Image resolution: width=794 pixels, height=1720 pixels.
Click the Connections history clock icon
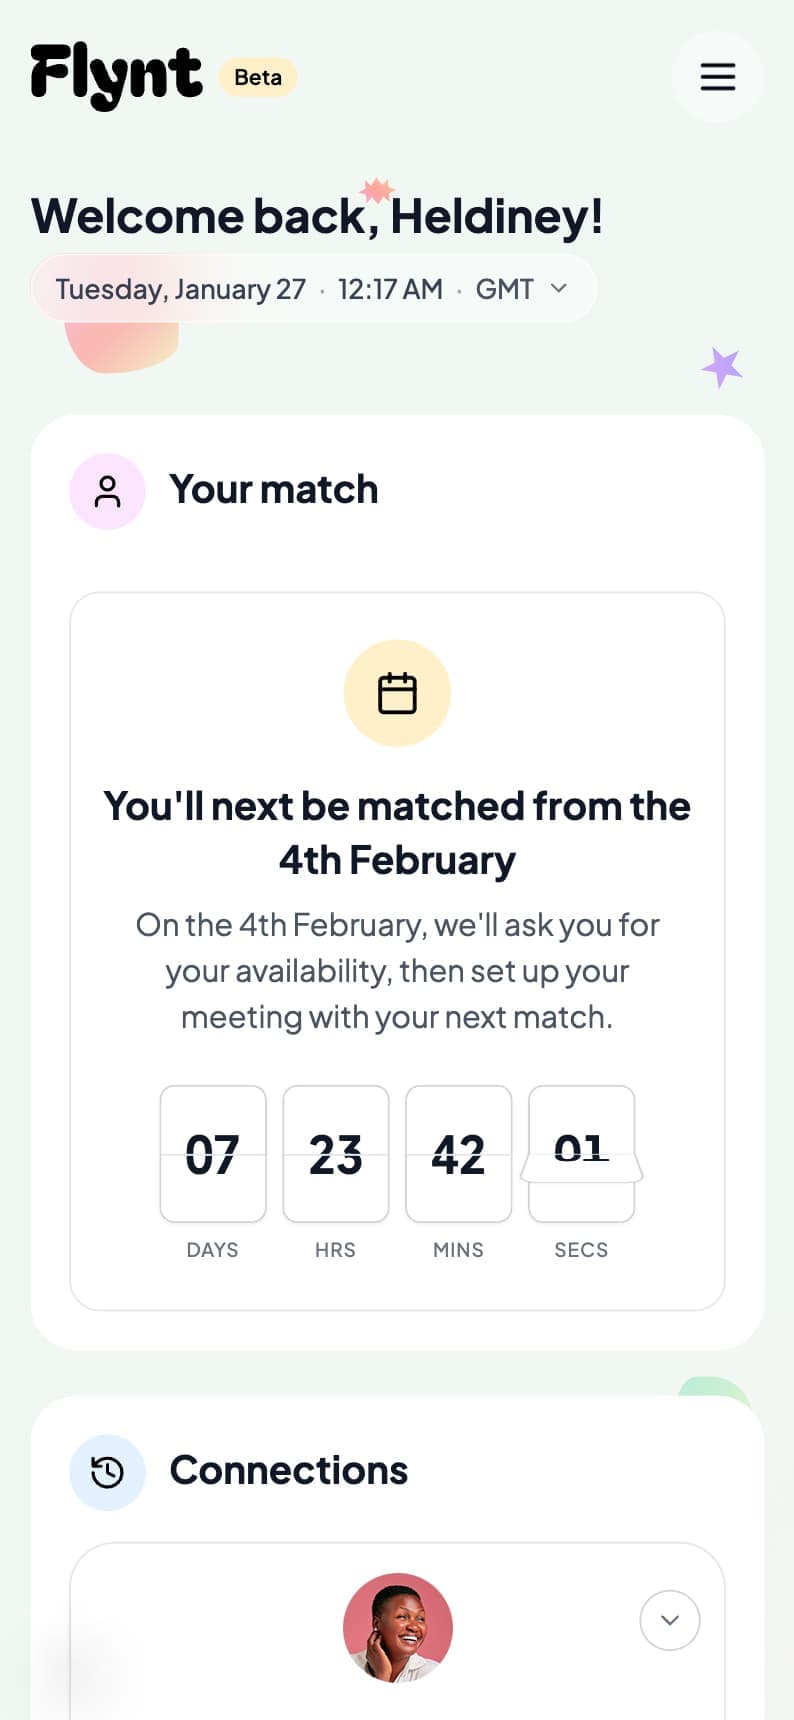pyautogui.click(x=107, y=1471)
